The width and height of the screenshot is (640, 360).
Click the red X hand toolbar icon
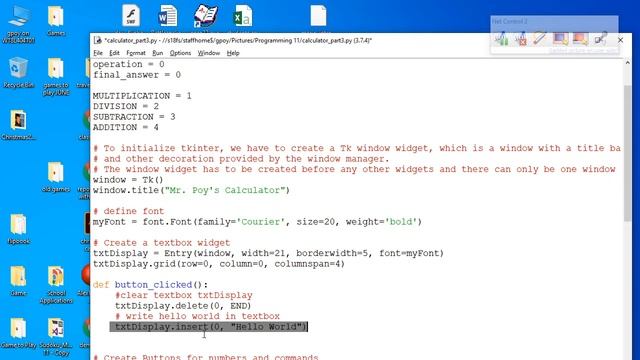(x=520, y=38)
